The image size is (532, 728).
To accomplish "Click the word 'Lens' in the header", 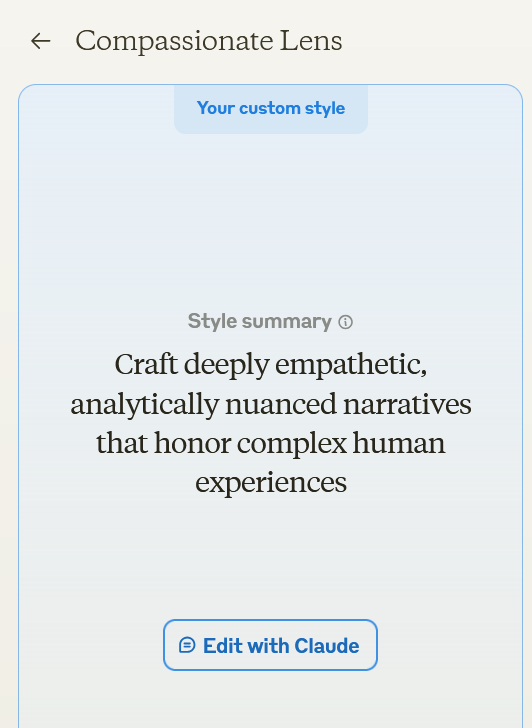I will coord(311,41).
